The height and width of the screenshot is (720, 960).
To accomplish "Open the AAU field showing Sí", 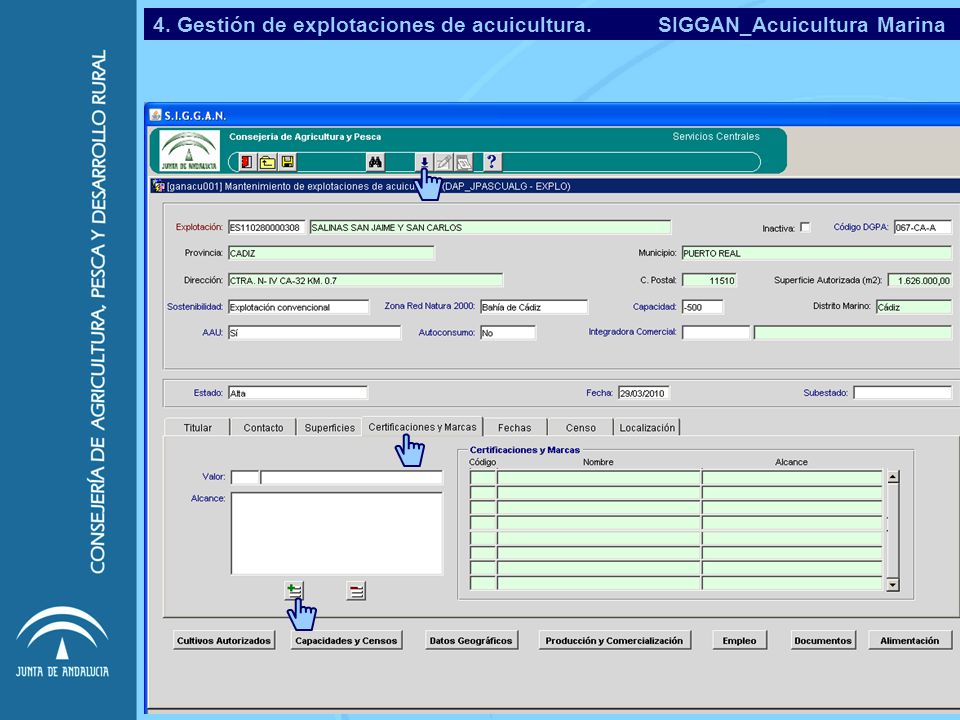I will point(315,332).
